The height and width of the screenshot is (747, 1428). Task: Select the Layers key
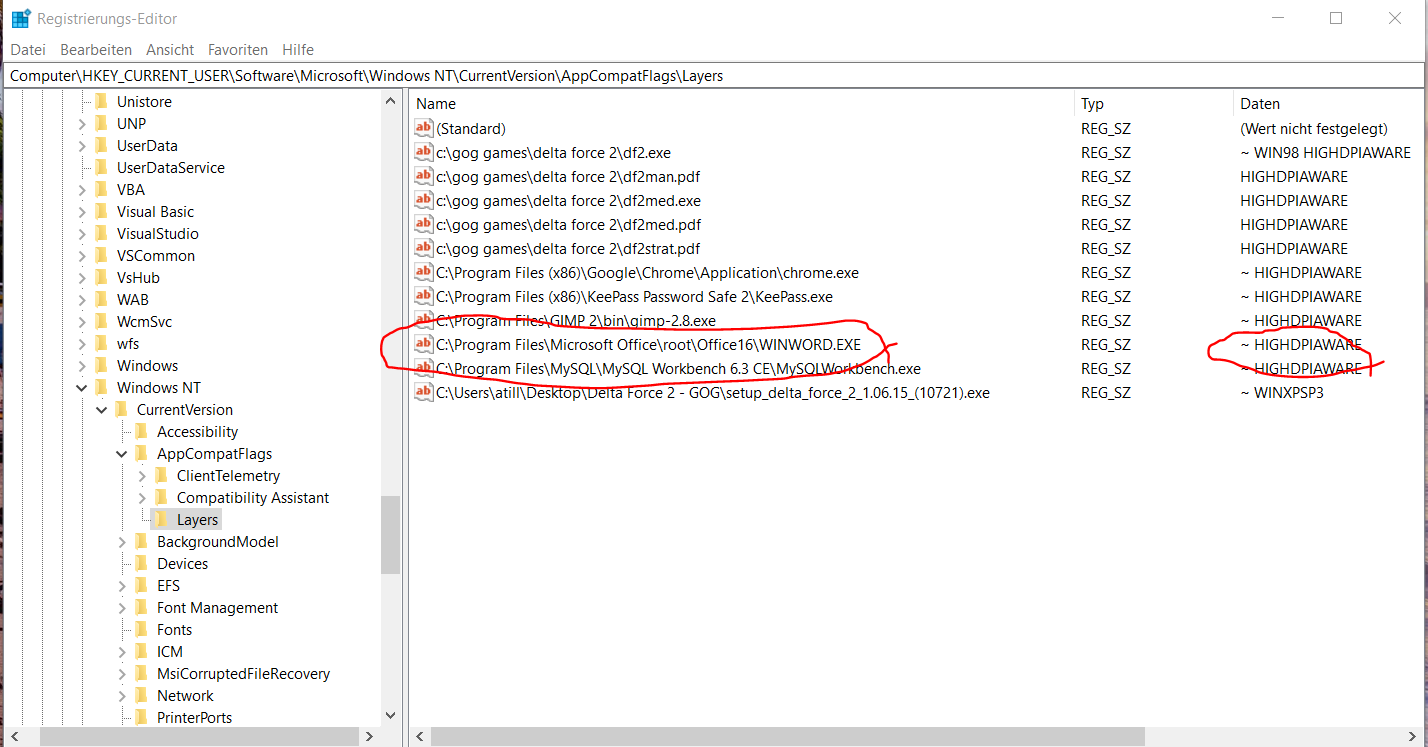click(x=197, y=520)
